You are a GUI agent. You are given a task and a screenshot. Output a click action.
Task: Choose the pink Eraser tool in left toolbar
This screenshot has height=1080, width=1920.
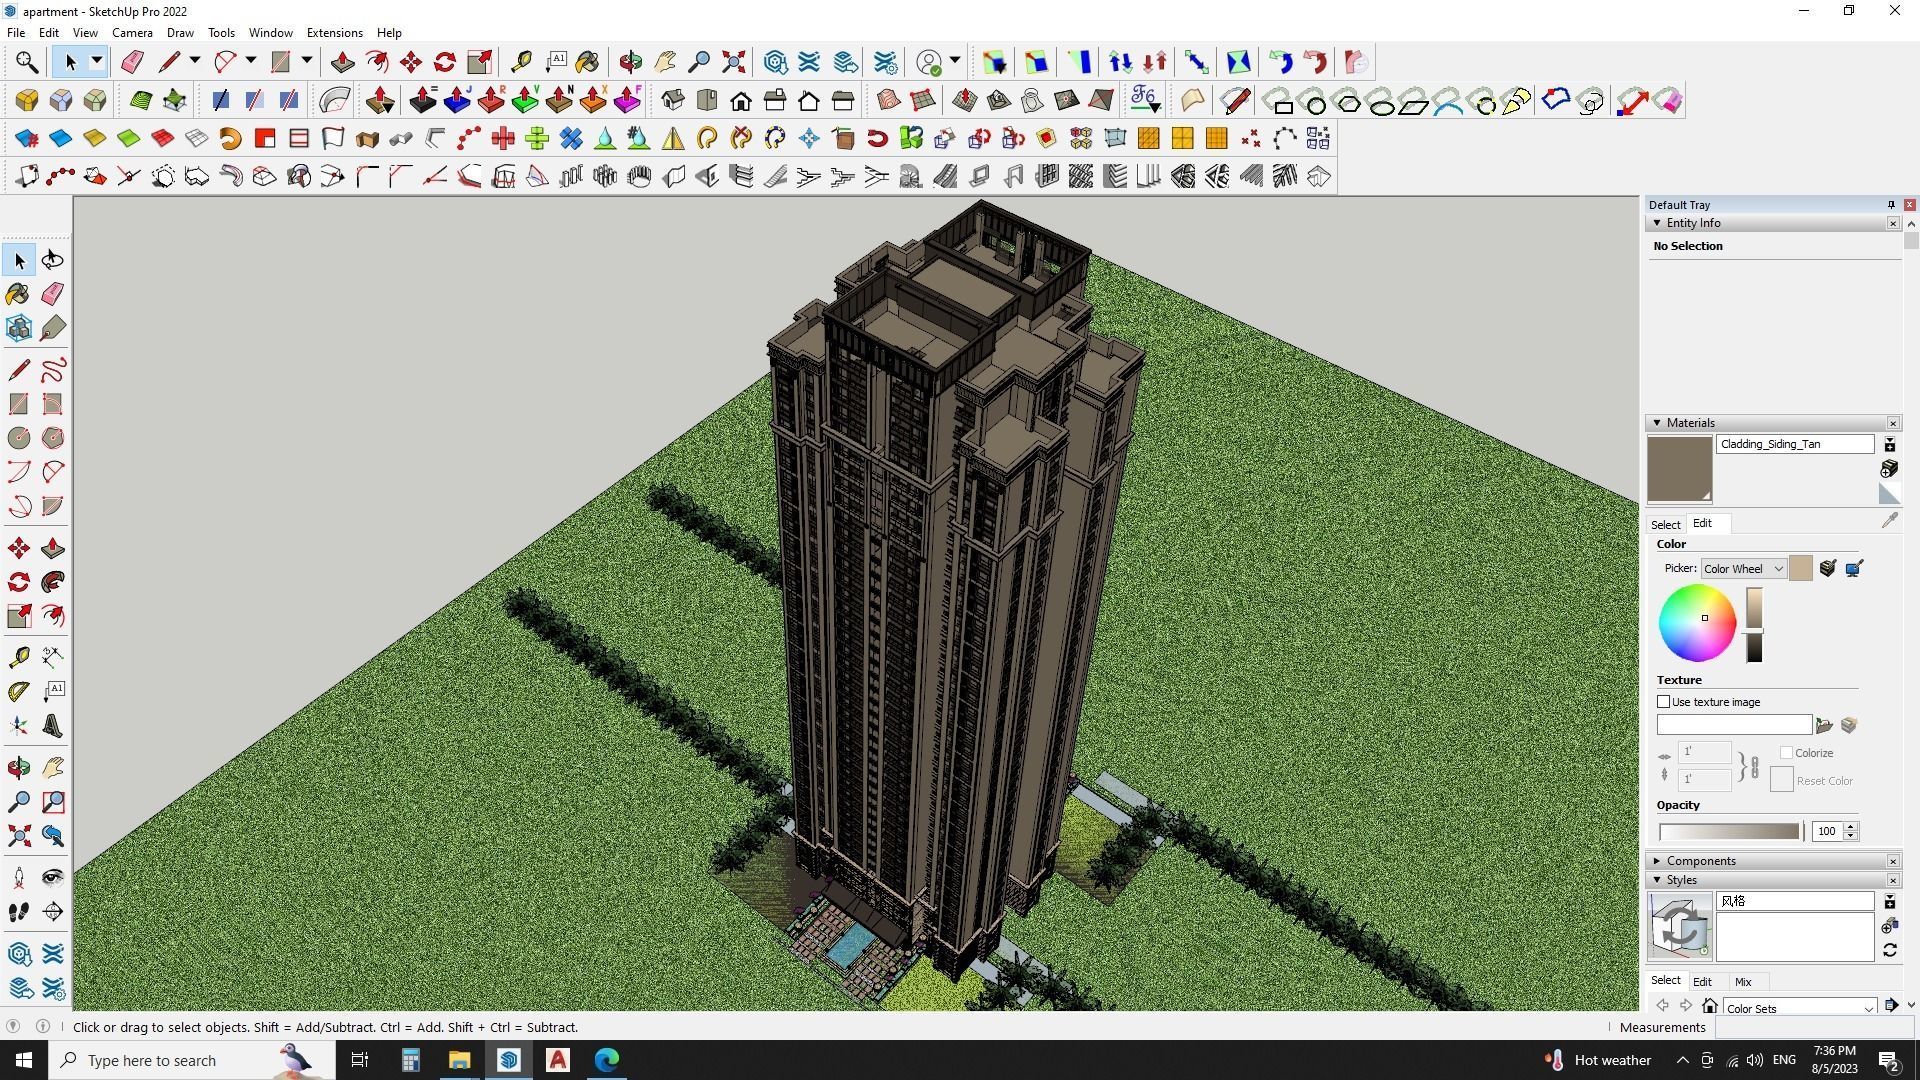[x=53, y=294]
